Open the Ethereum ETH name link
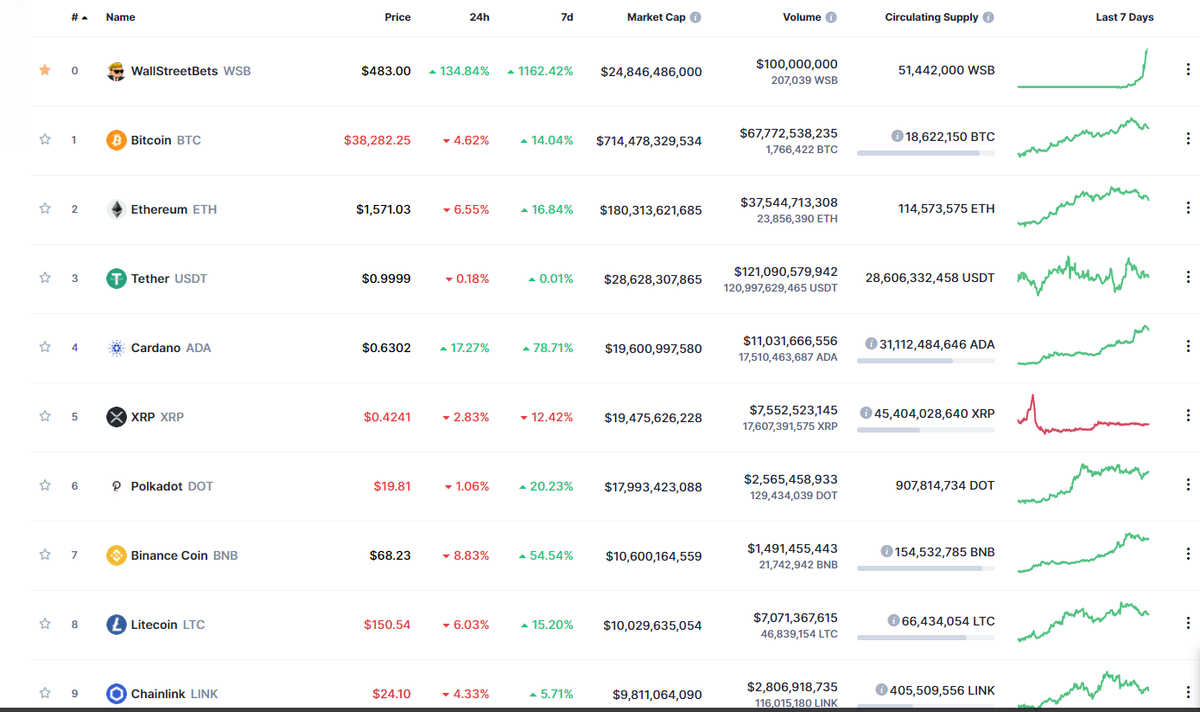This screenshot has height=712, width=1200. (174, 209)
